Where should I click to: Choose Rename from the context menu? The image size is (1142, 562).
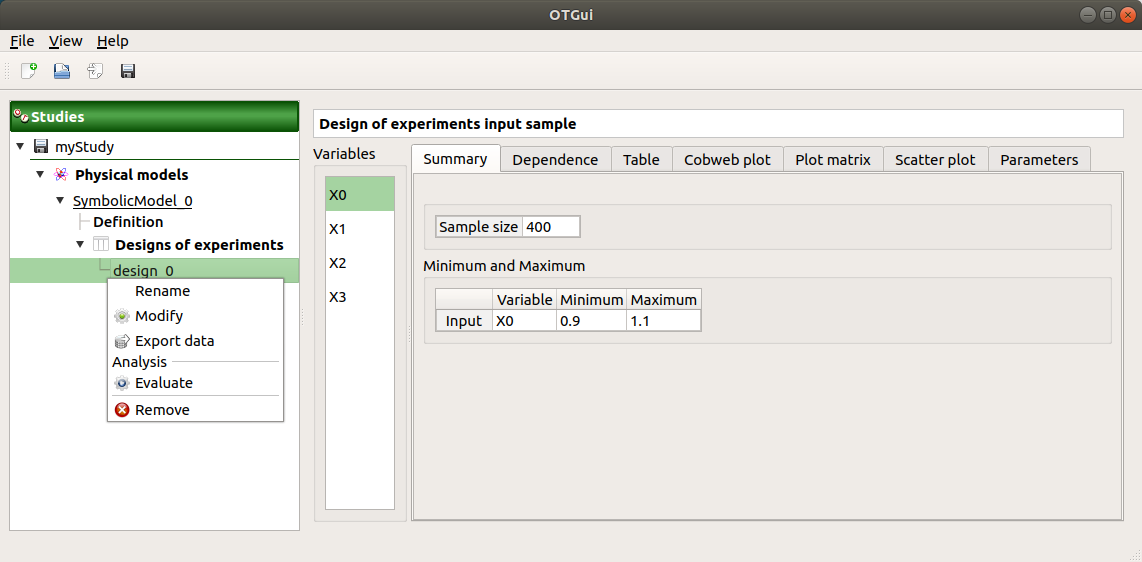(162, 291)
